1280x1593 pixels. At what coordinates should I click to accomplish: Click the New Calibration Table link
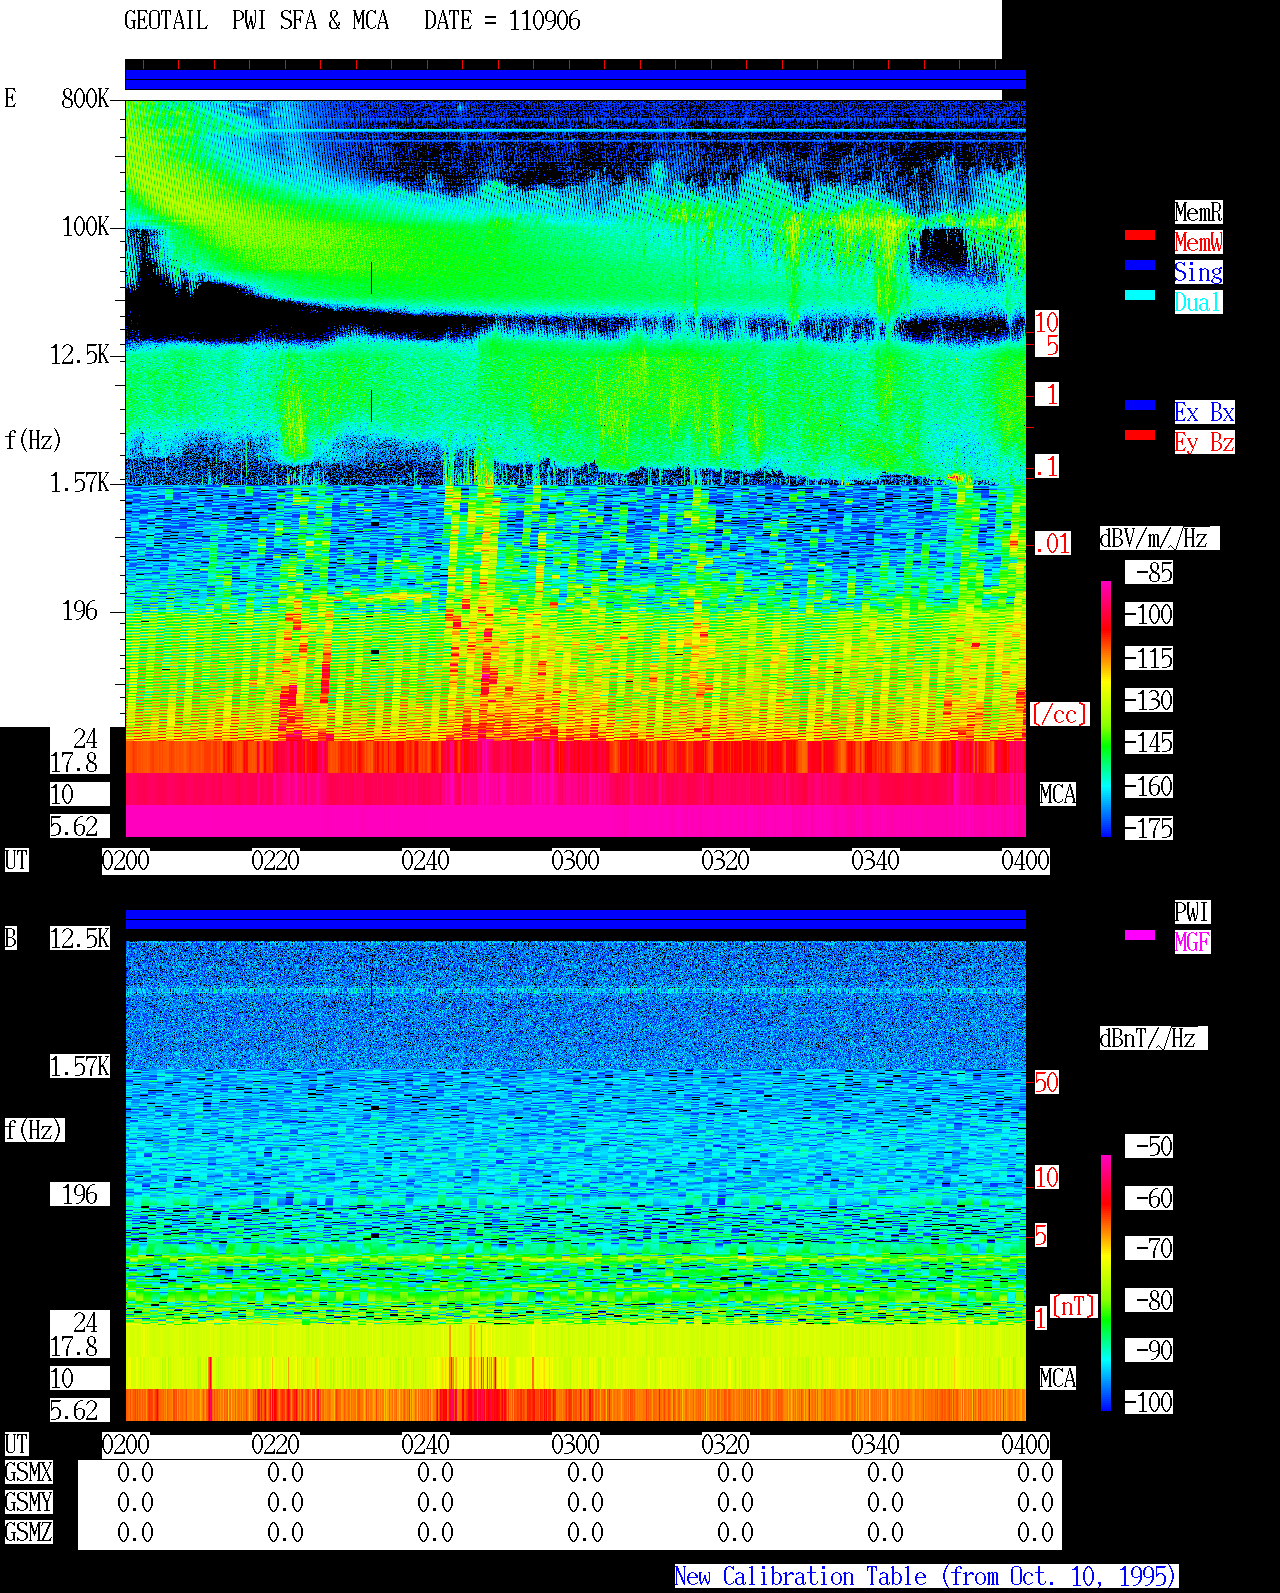point(926,1576)
